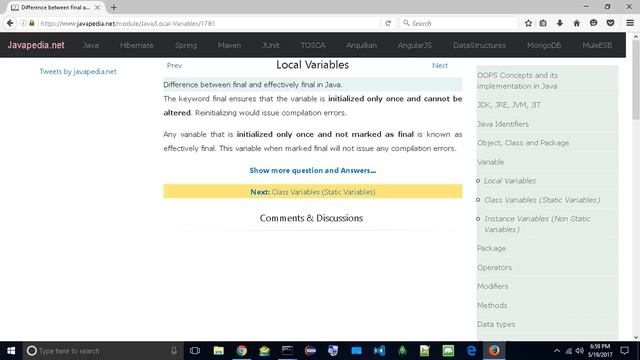Viewport: 640px width, 360px height.
Task: Open Tweets by javapedia.net link
Action: click(78, 71)
